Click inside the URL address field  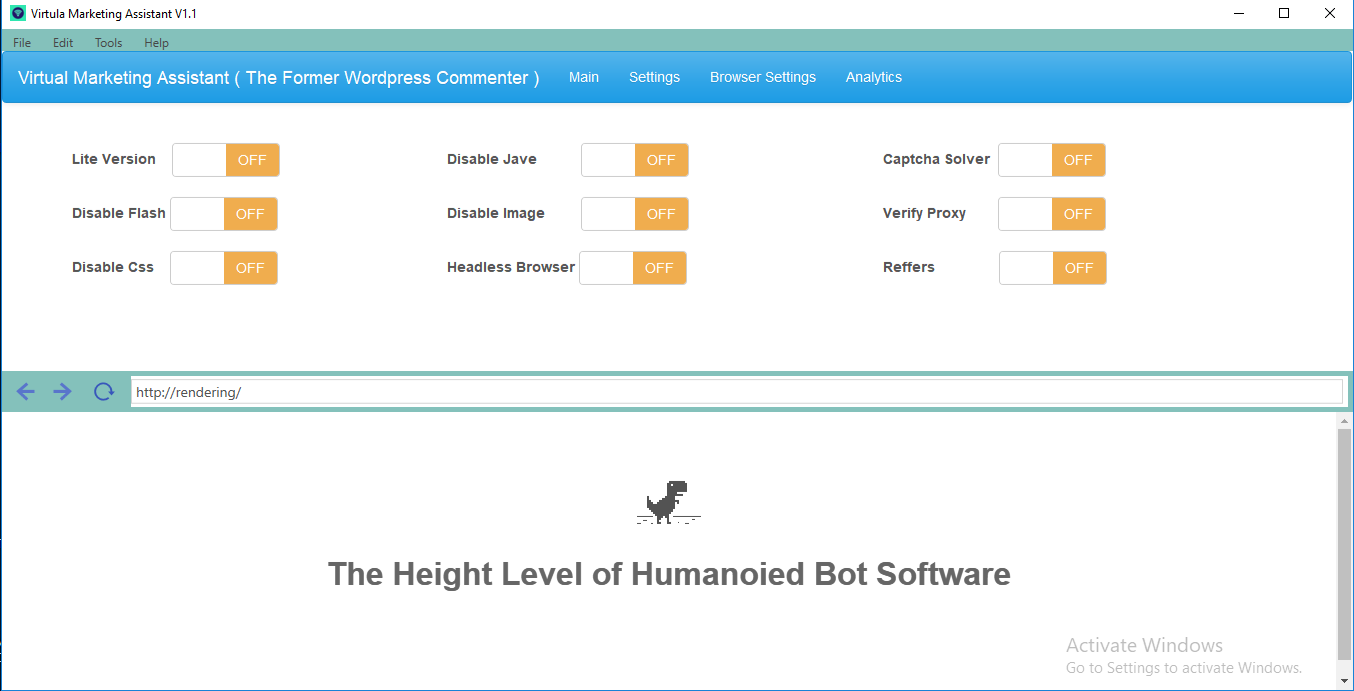pos(700,391)
